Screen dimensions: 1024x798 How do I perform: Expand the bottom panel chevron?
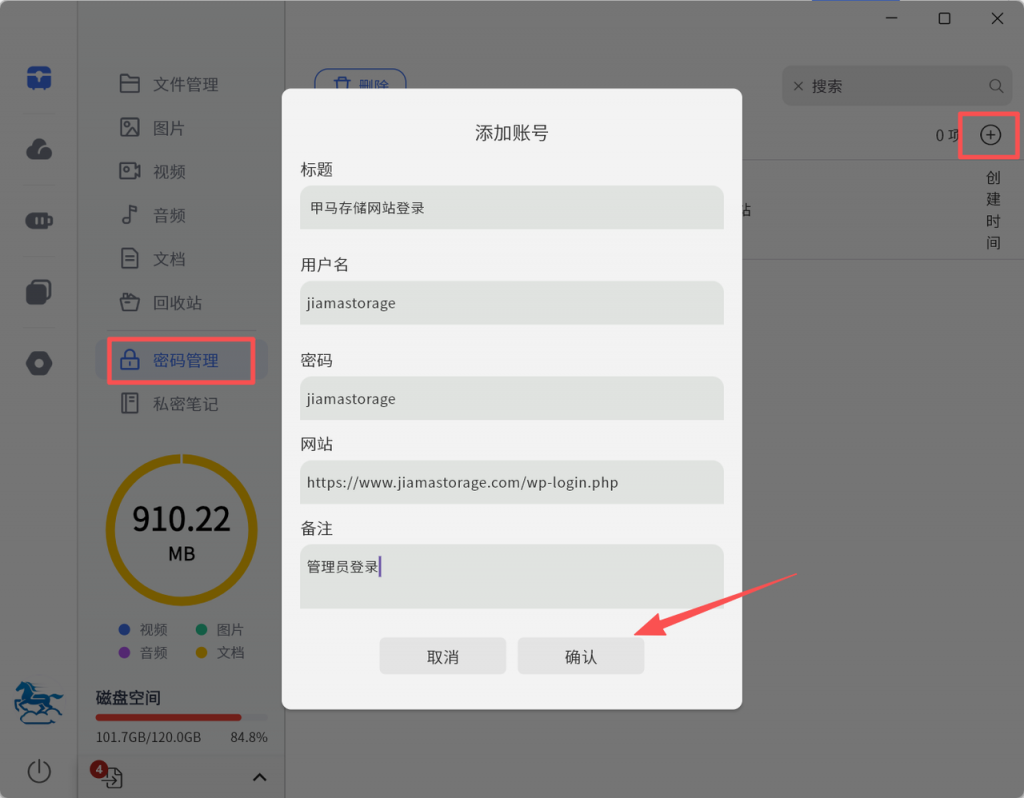coord(259,777)
